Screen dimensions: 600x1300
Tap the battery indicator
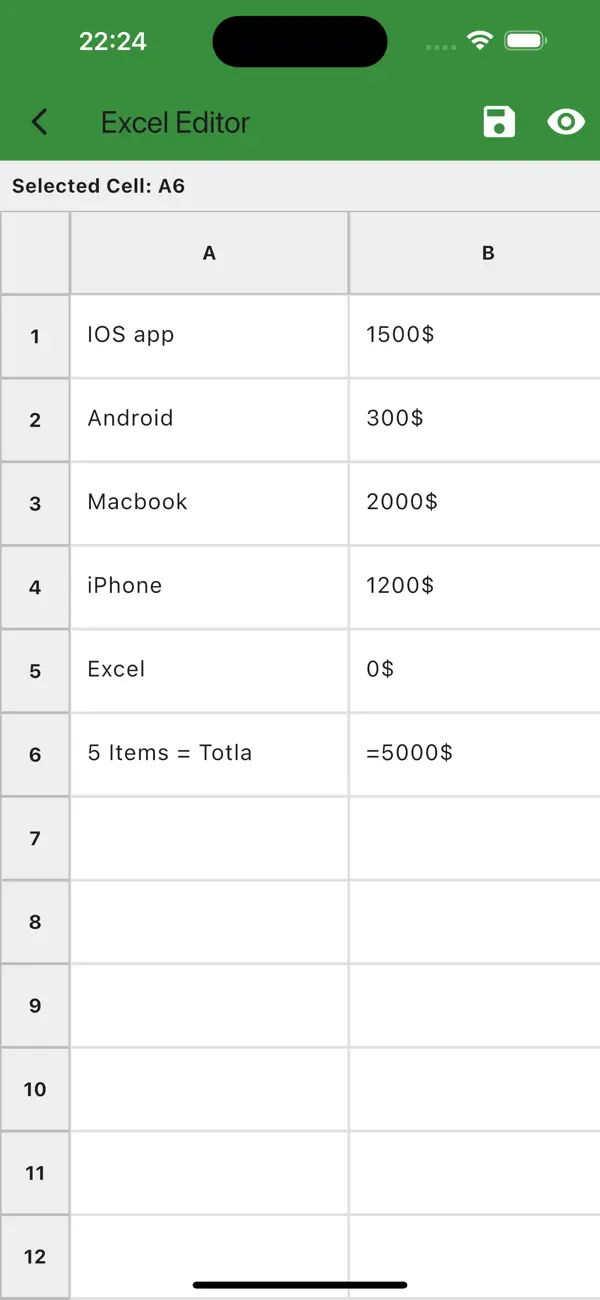[524, 41]
